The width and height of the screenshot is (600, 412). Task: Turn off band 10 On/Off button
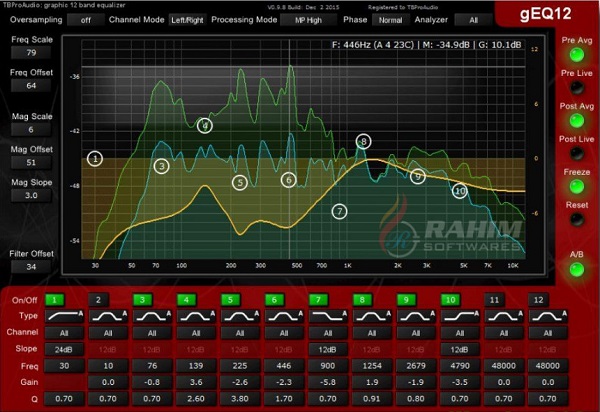coord(450,300)
